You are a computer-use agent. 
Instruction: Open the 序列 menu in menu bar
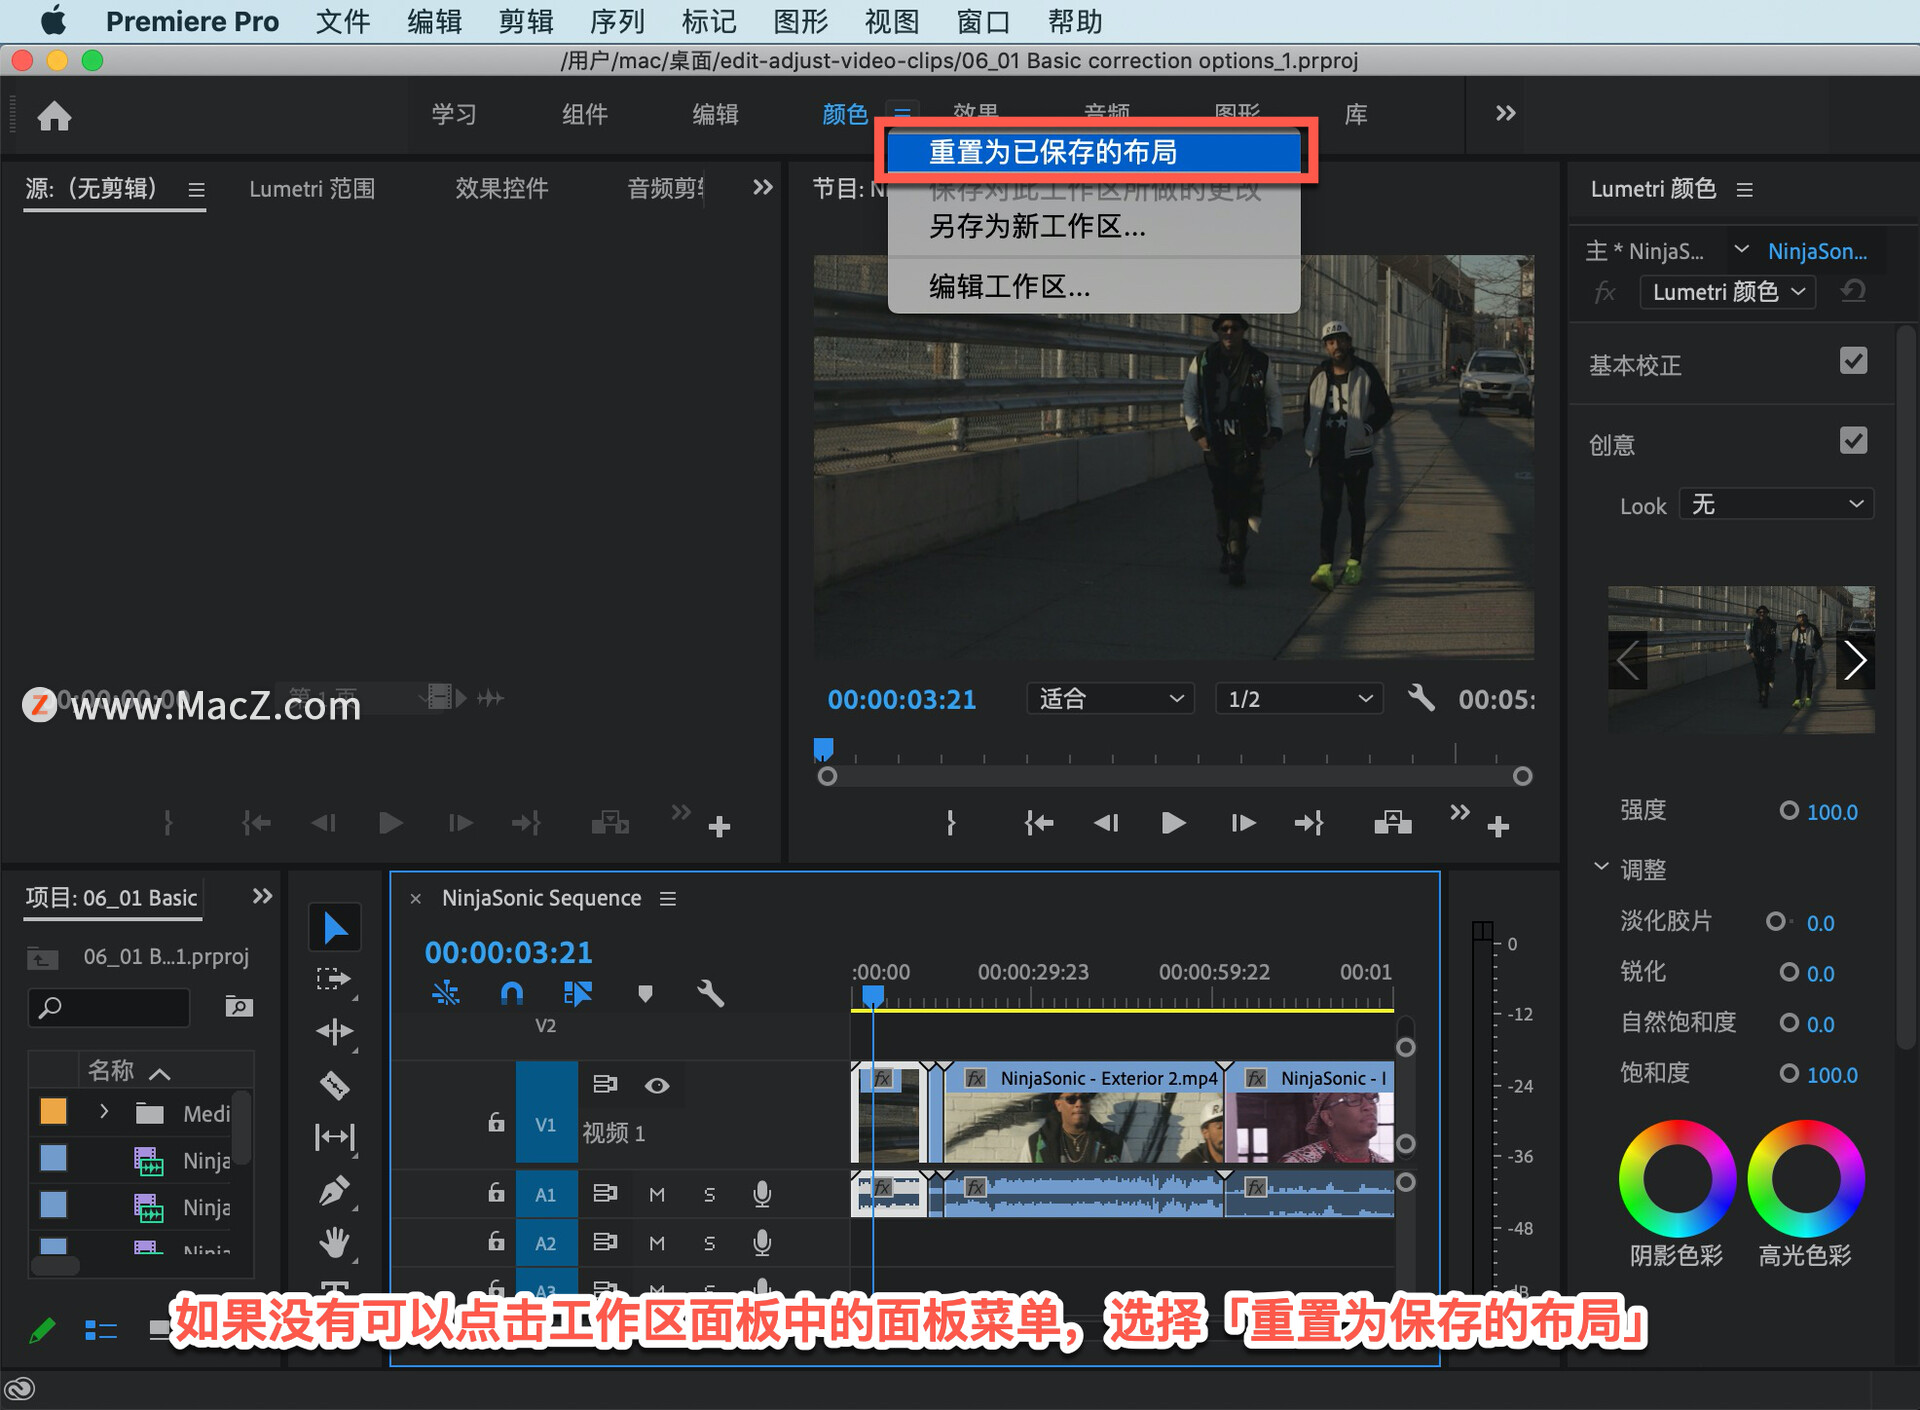[x=617, y=21]
